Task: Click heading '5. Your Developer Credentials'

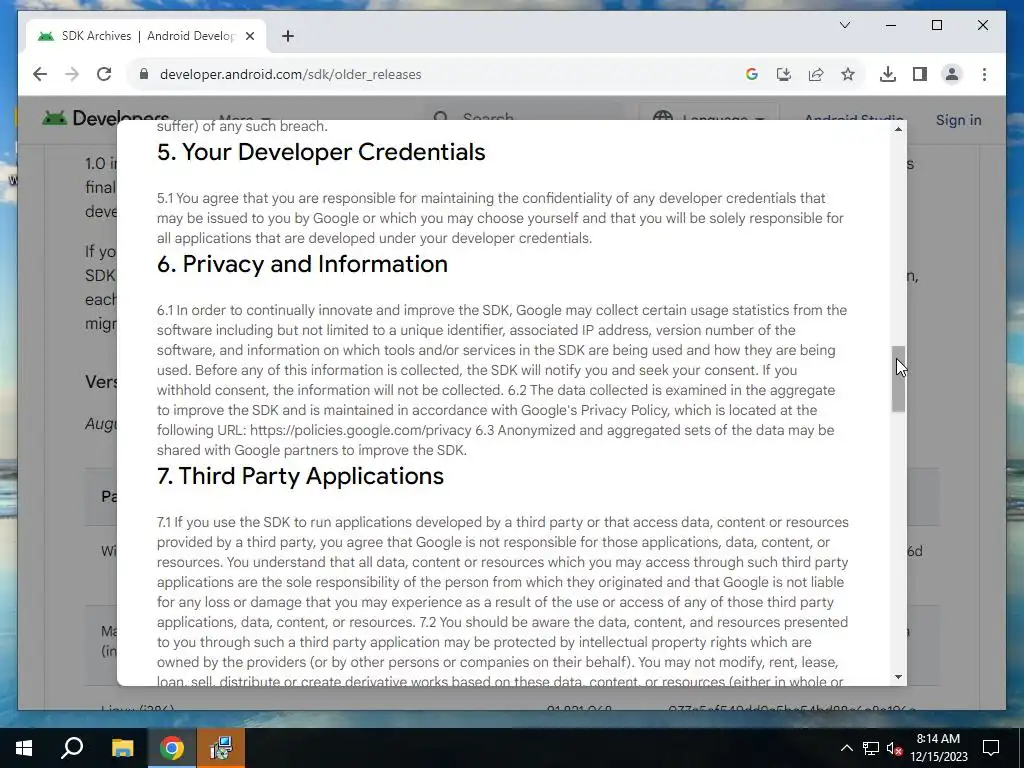Action: point(321,152)
